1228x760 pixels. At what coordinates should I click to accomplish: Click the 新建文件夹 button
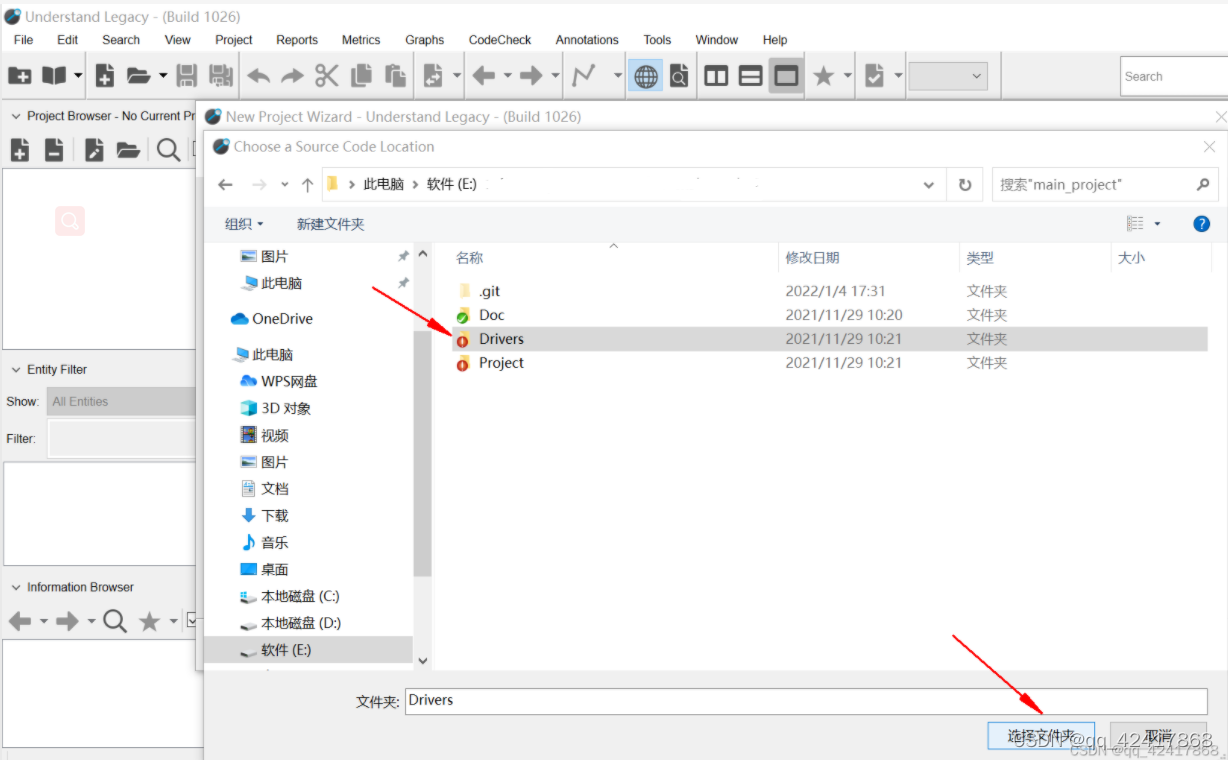[331, 224]
